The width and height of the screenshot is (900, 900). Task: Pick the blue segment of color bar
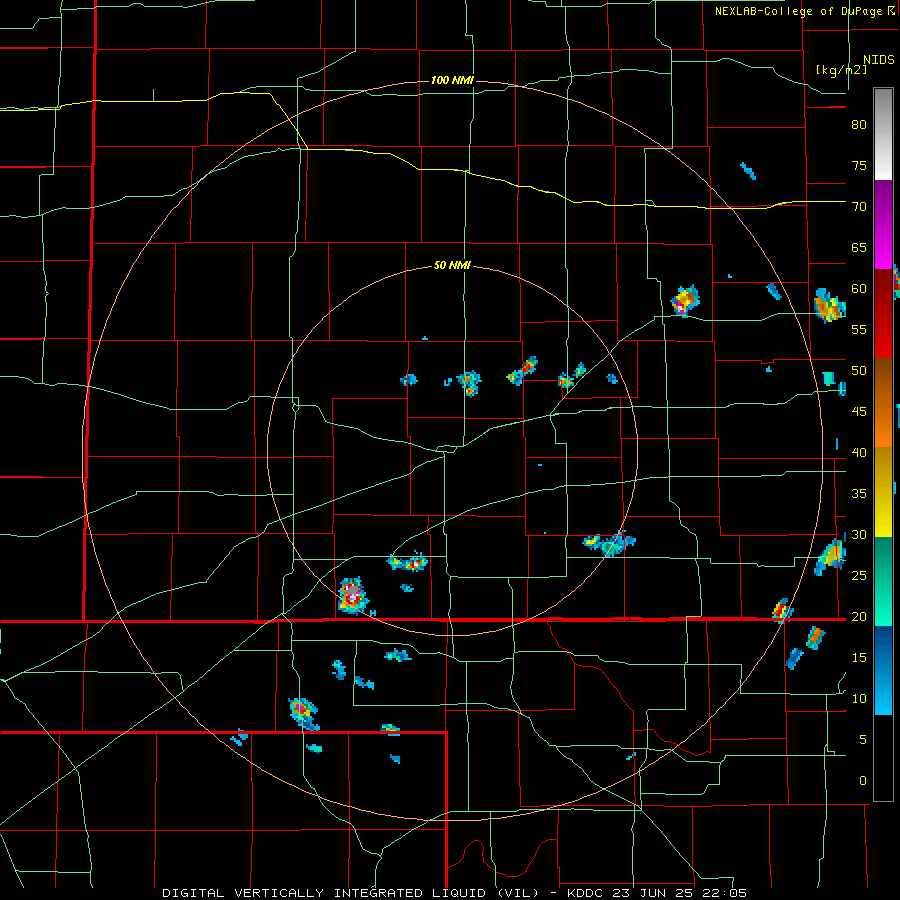[883, 670]
